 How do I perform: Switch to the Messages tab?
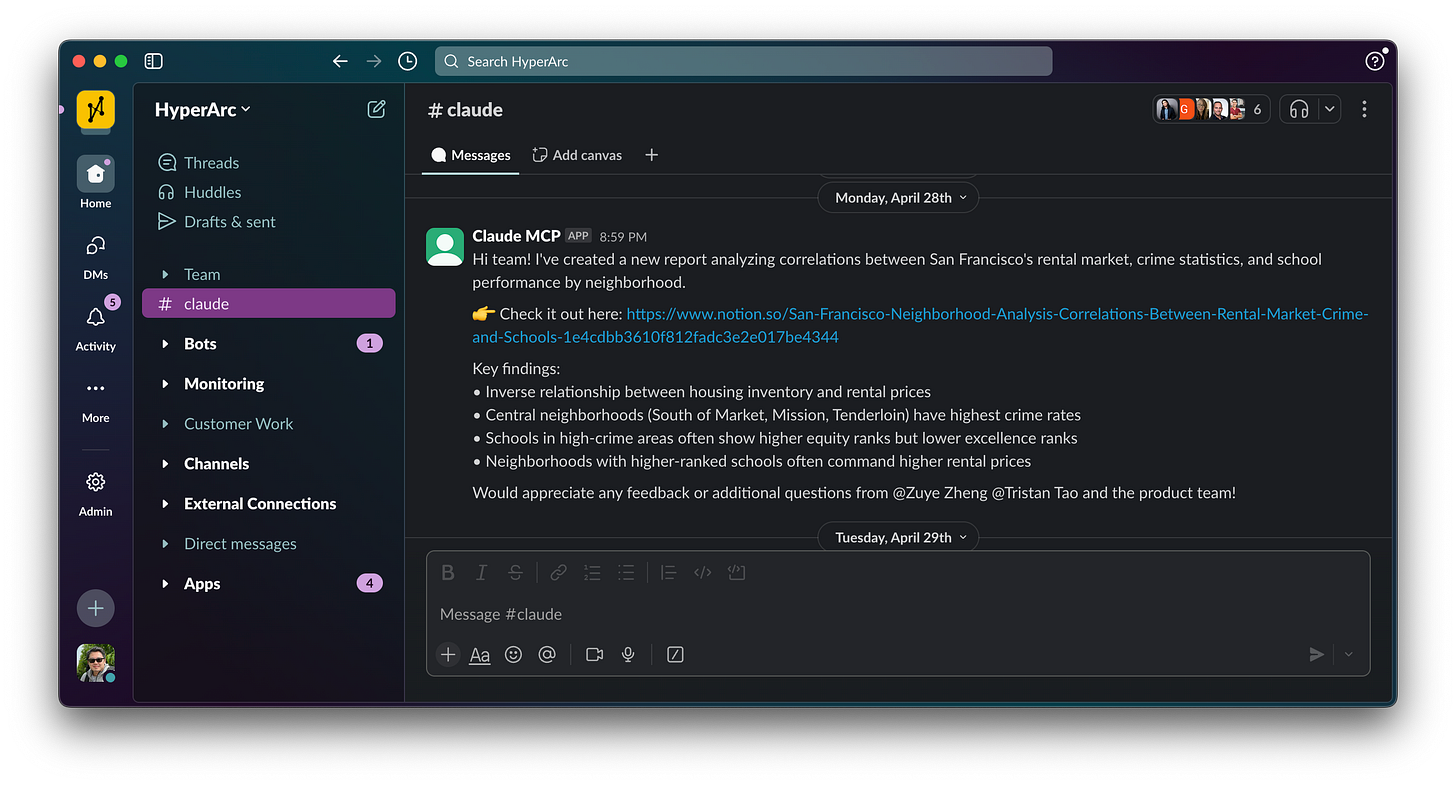pos(470,155)
